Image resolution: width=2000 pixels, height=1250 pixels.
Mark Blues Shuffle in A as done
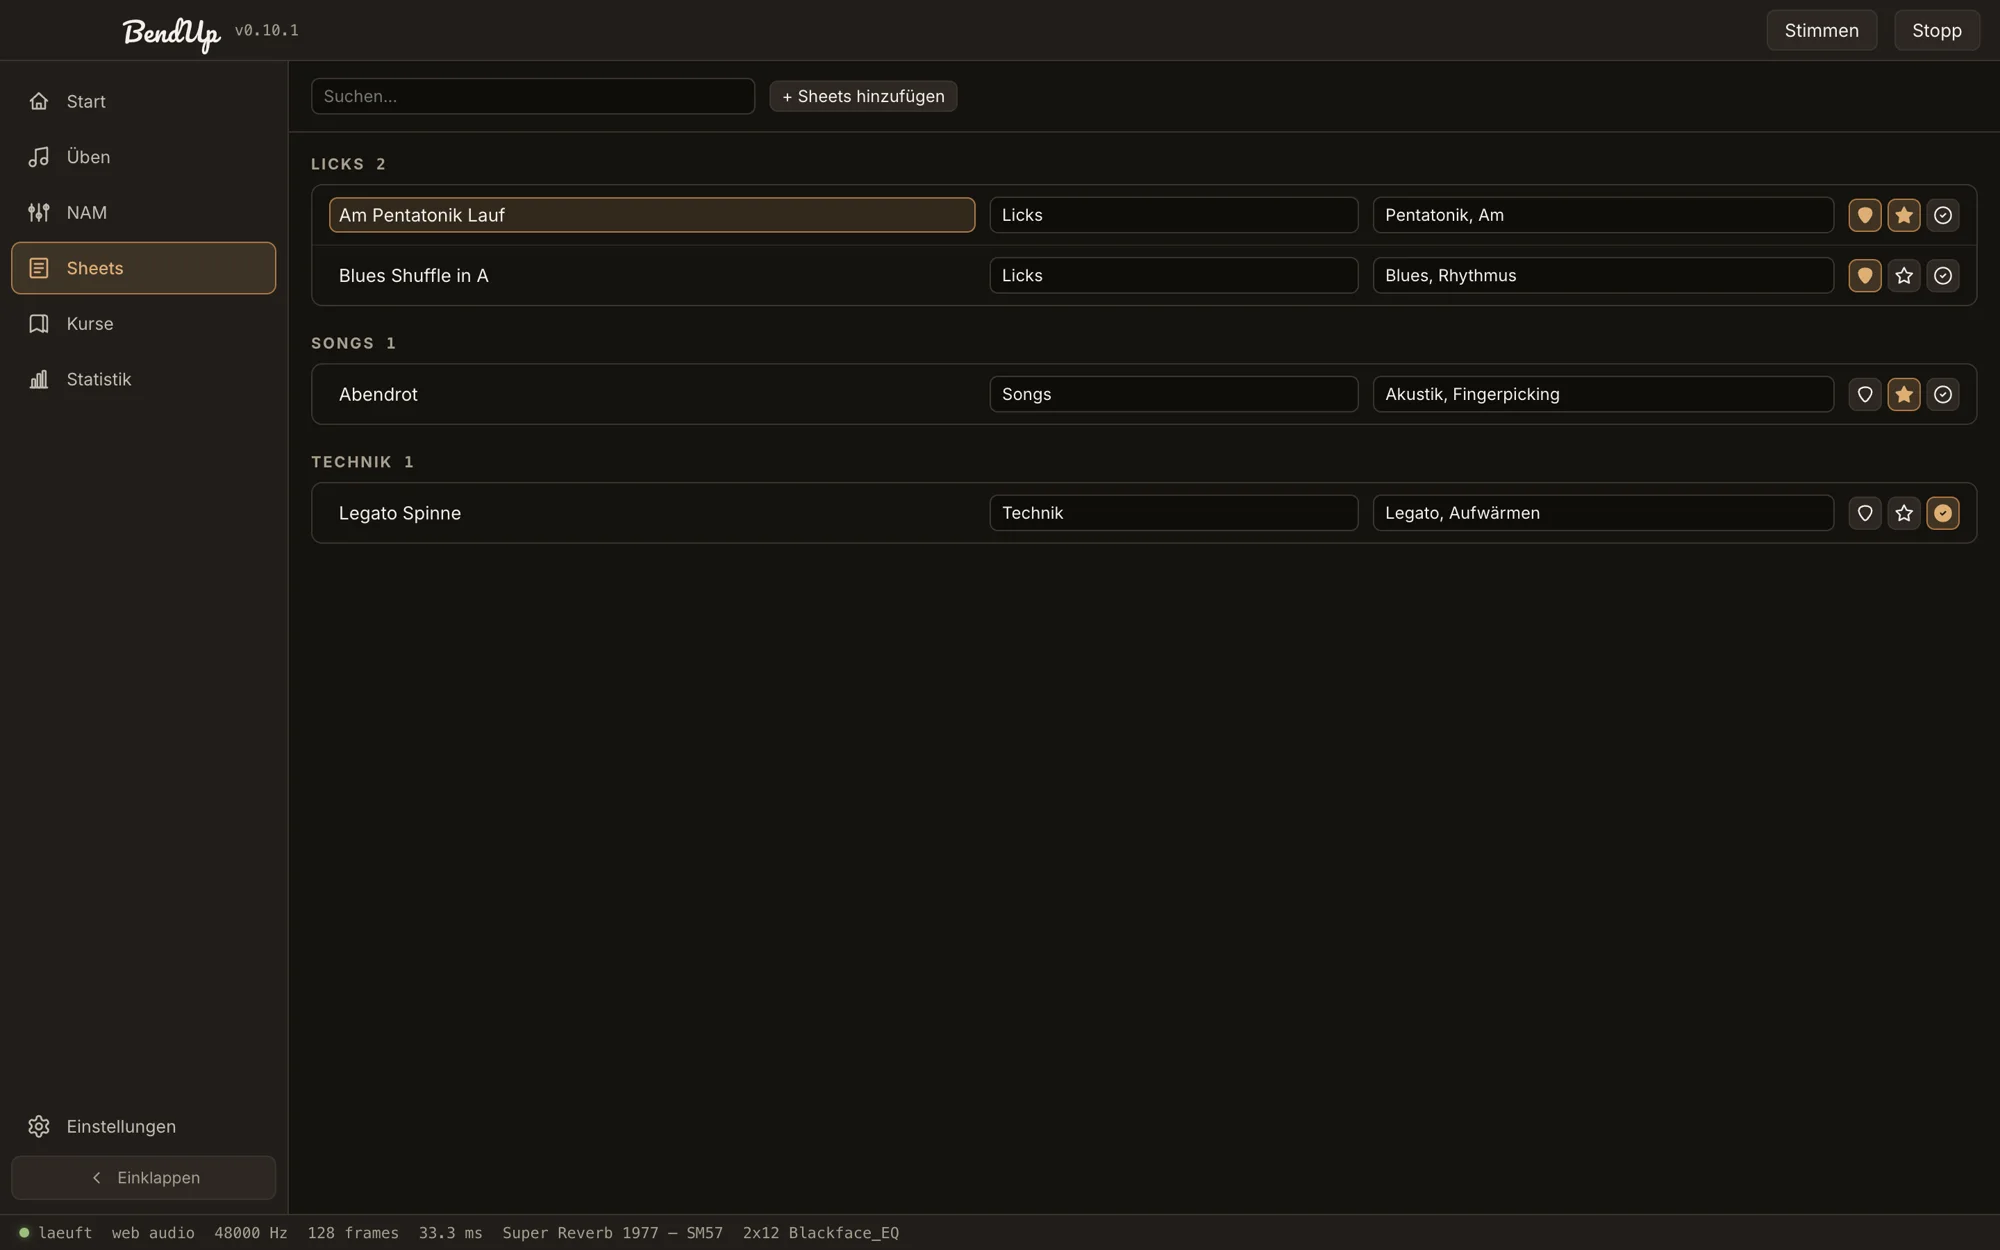pos(1943,275)
